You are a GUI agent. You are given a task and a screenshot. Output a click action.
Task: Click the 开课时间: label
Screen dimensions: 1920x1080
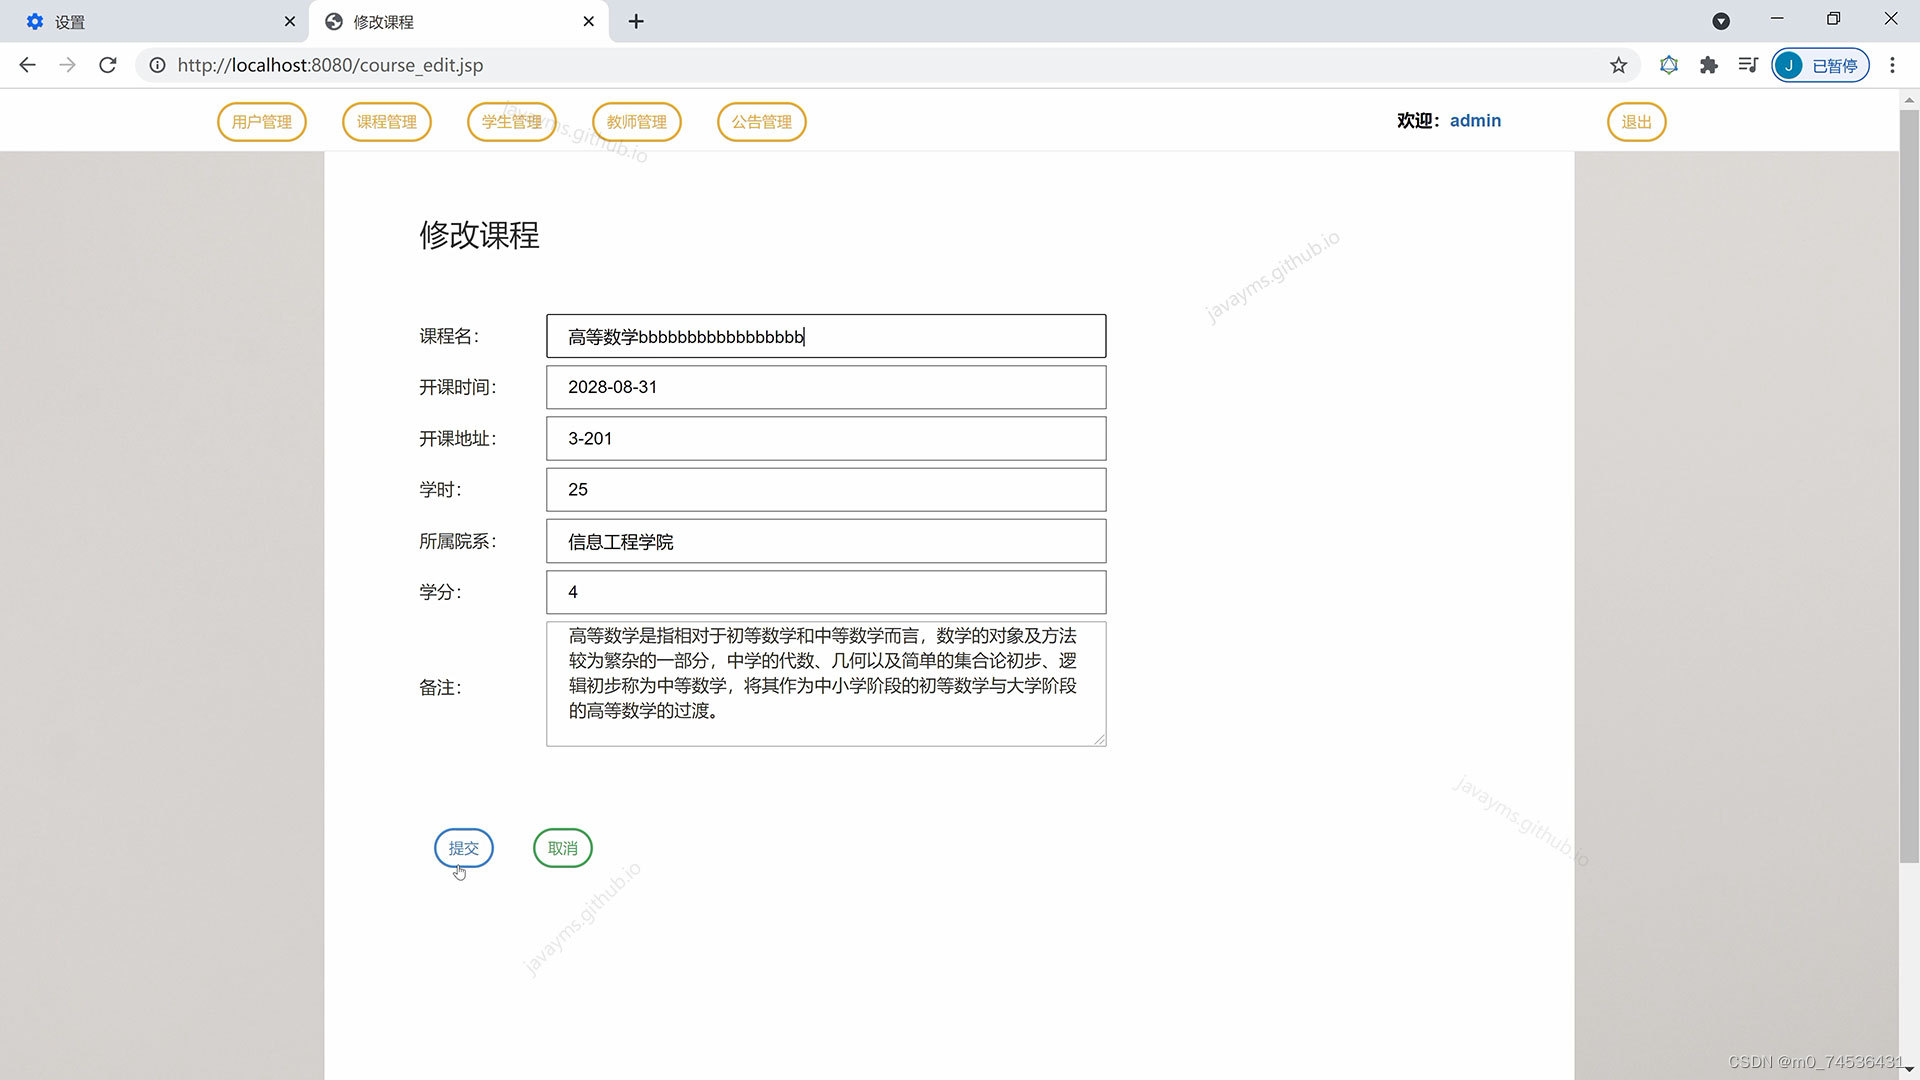pyautogui.click(x=458, y=387)
